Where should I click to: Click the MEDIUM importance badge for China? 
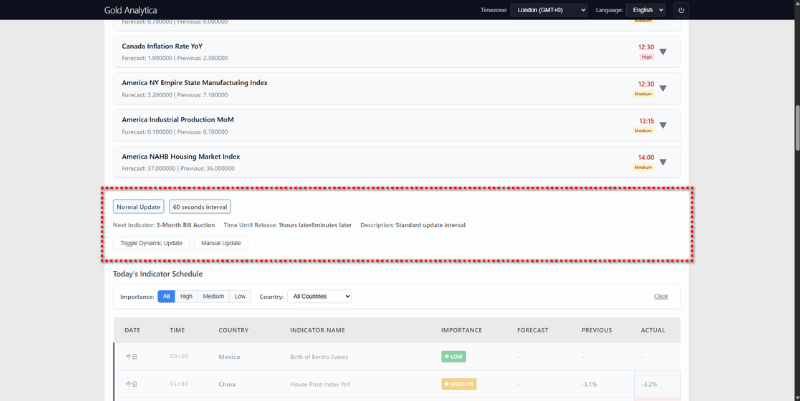[459, 384]
